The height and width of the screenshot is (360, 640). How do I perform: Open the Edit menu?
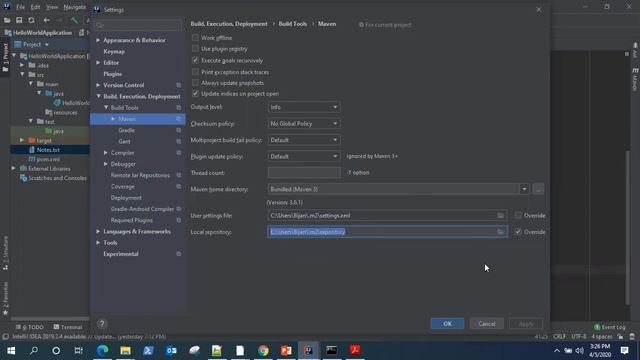pos(36,7)
